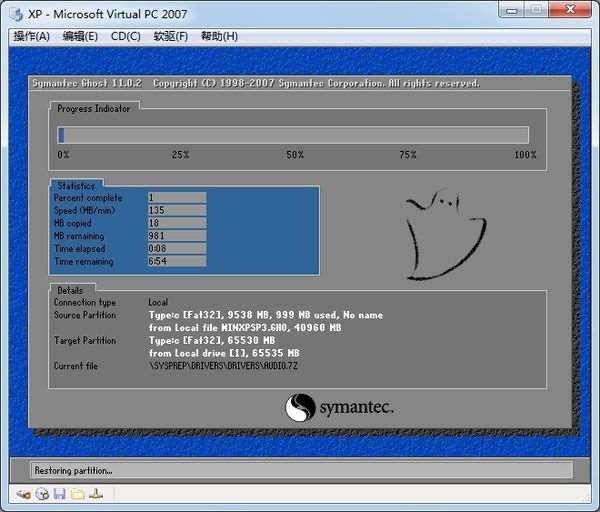Viewport: 600px width, 512px height.
Task: Click the source partition Fat32 9538 MB line
Action: (266, 315)
